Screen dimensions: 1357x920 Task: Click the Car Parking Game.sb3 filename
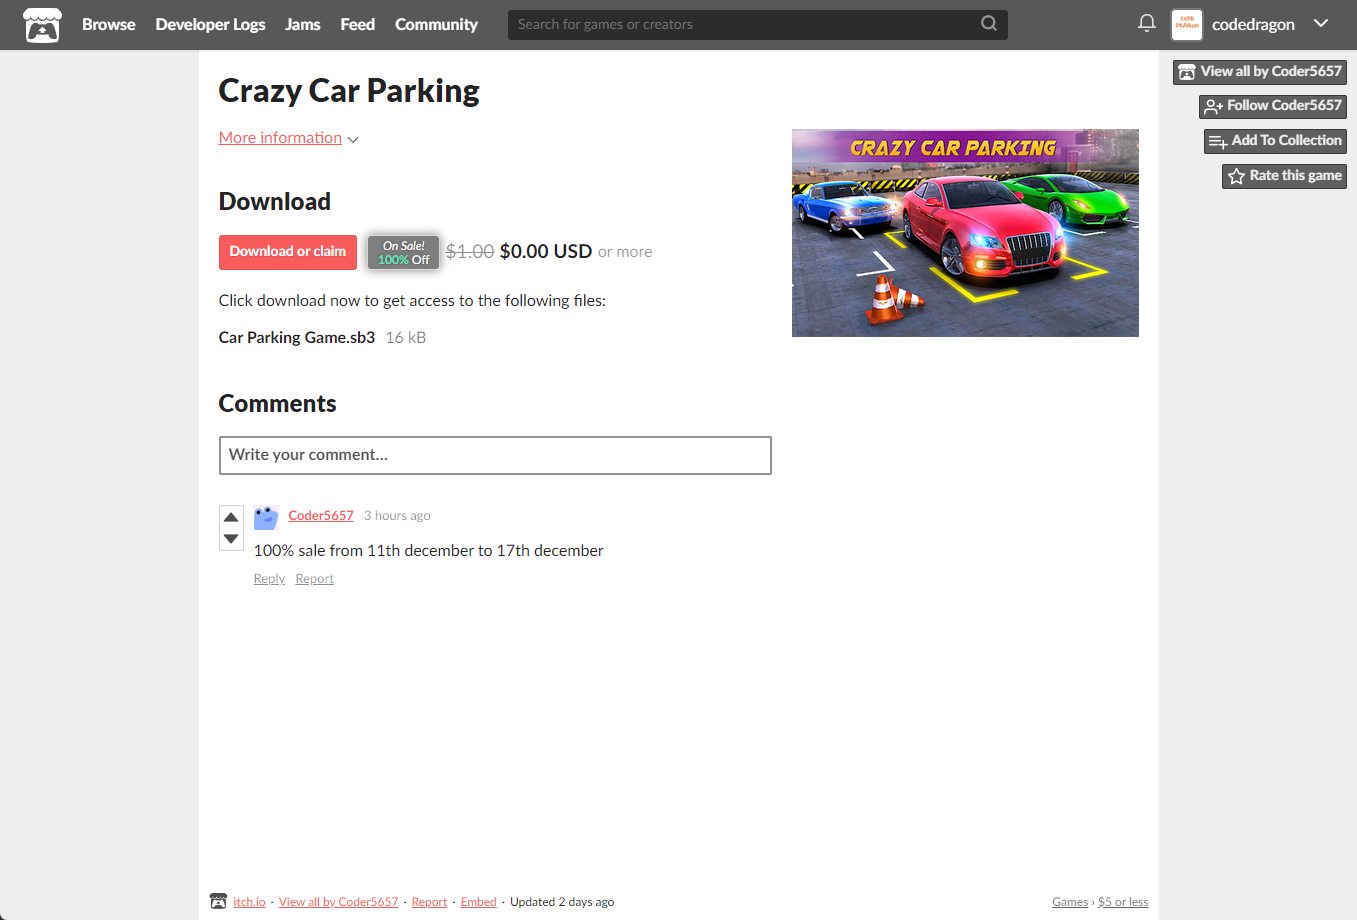click(297, 338)
